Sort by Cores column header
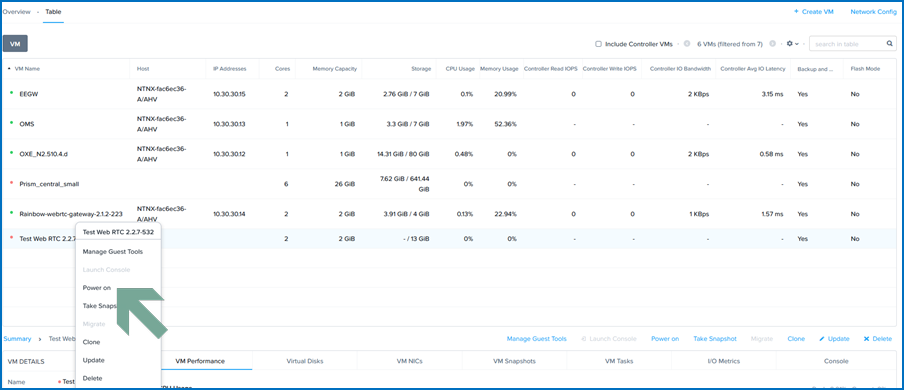 (282, 69)
